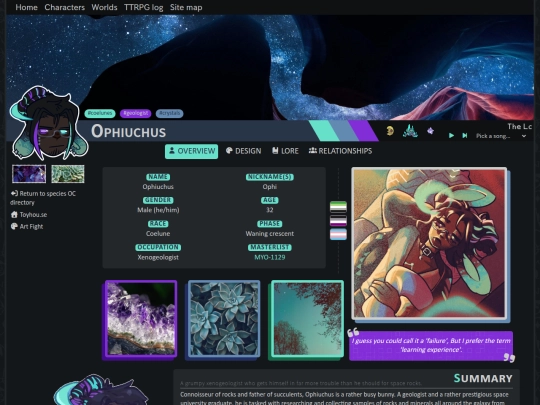Image resolution: width=540 pixels, height=405 pixels.
Task: Open the TTRPG log page
Action: 143,7
